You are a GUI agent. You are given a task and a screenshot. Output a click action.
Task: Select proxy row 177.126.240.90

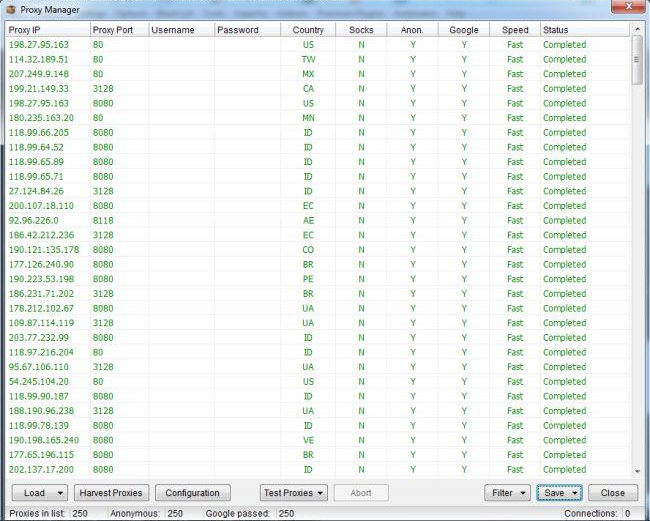[318, 264]
